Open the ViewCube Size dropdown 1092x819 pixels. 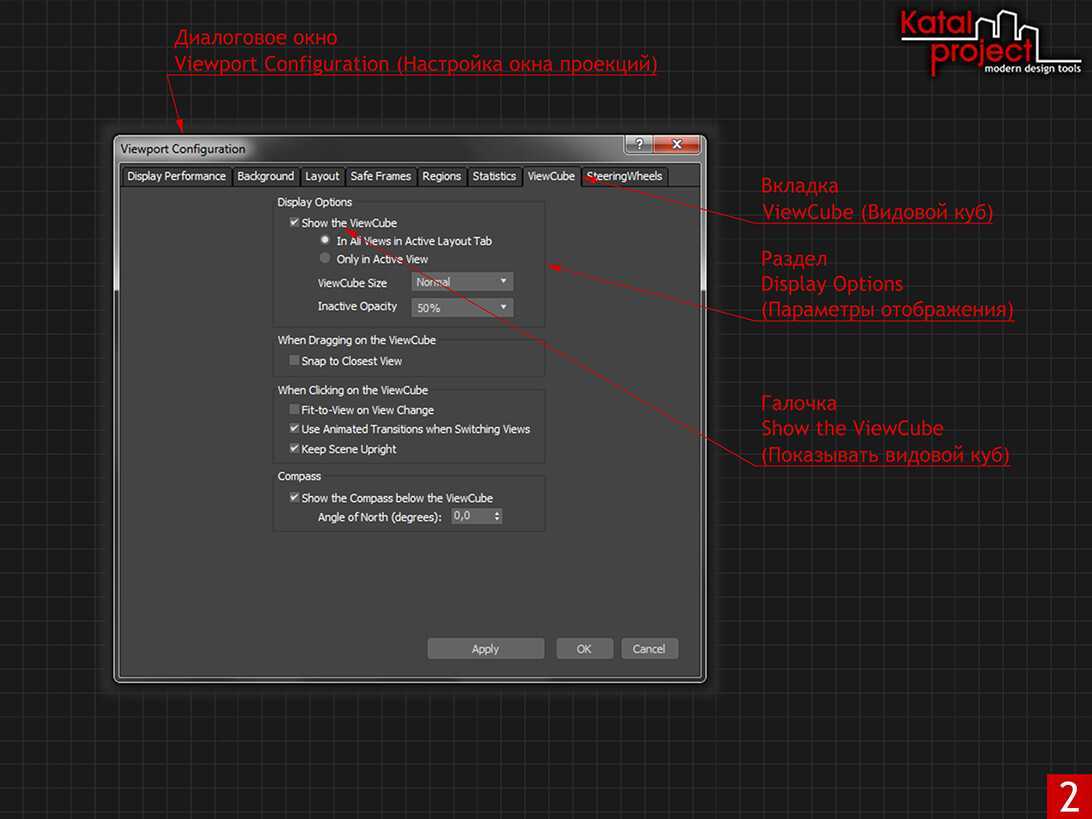(x=462, y=282)
